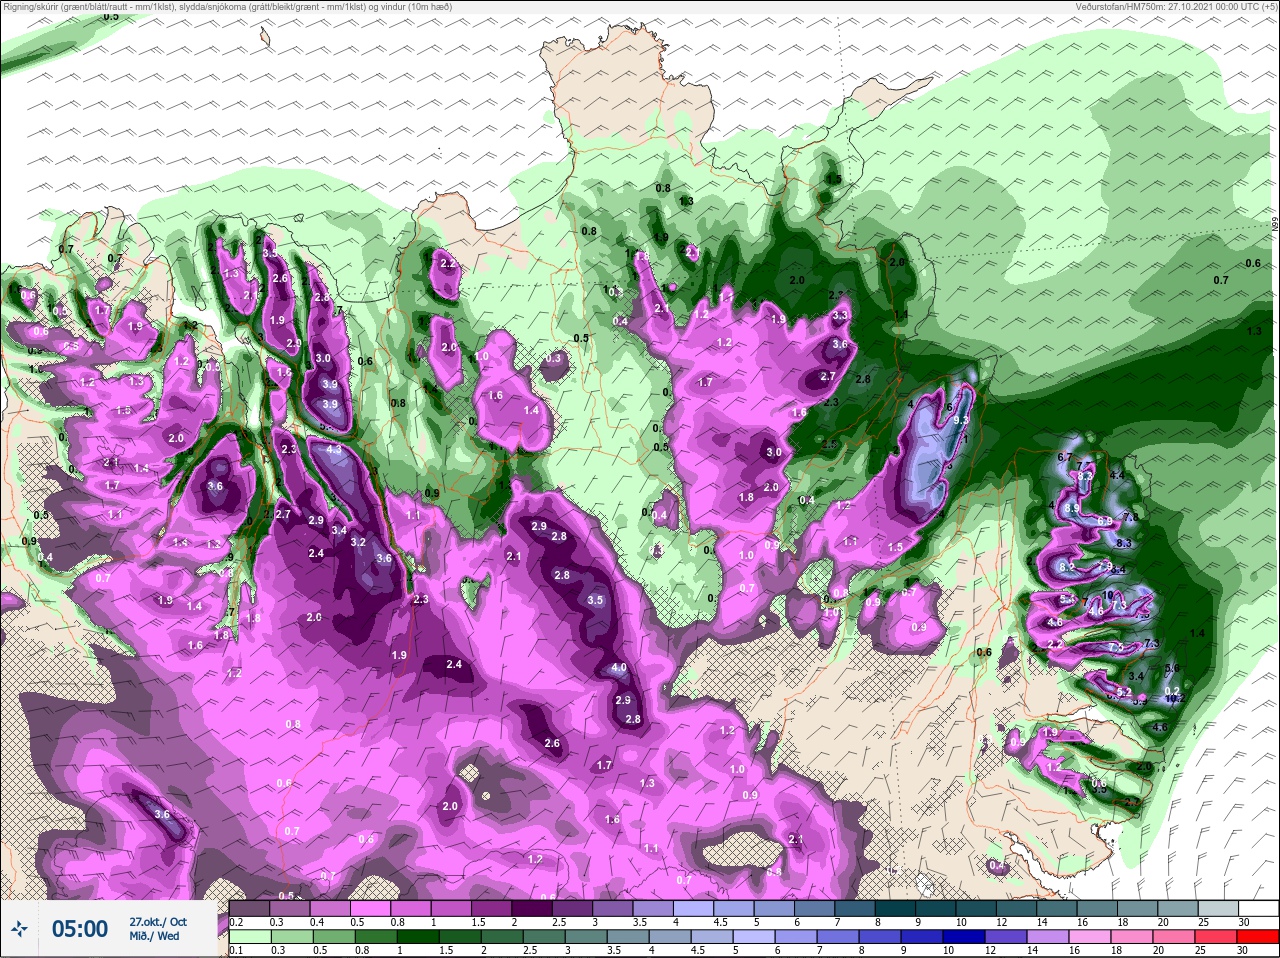The height and width of the screenshot is (958, 1280).
Task: Click the "Veðurstofan/HM750m: 27.10.2021 00:00 UTC" run label
Action: tap(1178, 6)
